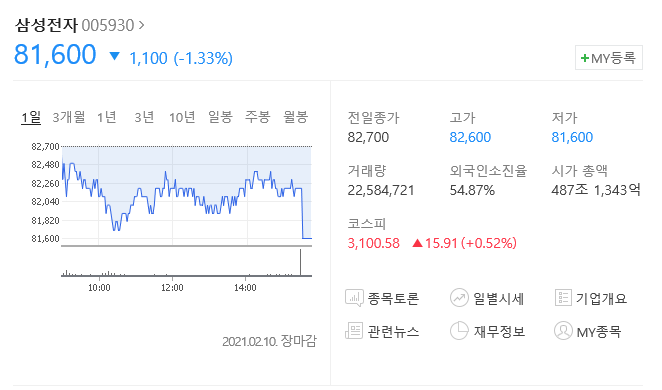
Task: Click the 외국인소진율 value 54.87%
Action: pyautogui.click(x=472, y=190)
